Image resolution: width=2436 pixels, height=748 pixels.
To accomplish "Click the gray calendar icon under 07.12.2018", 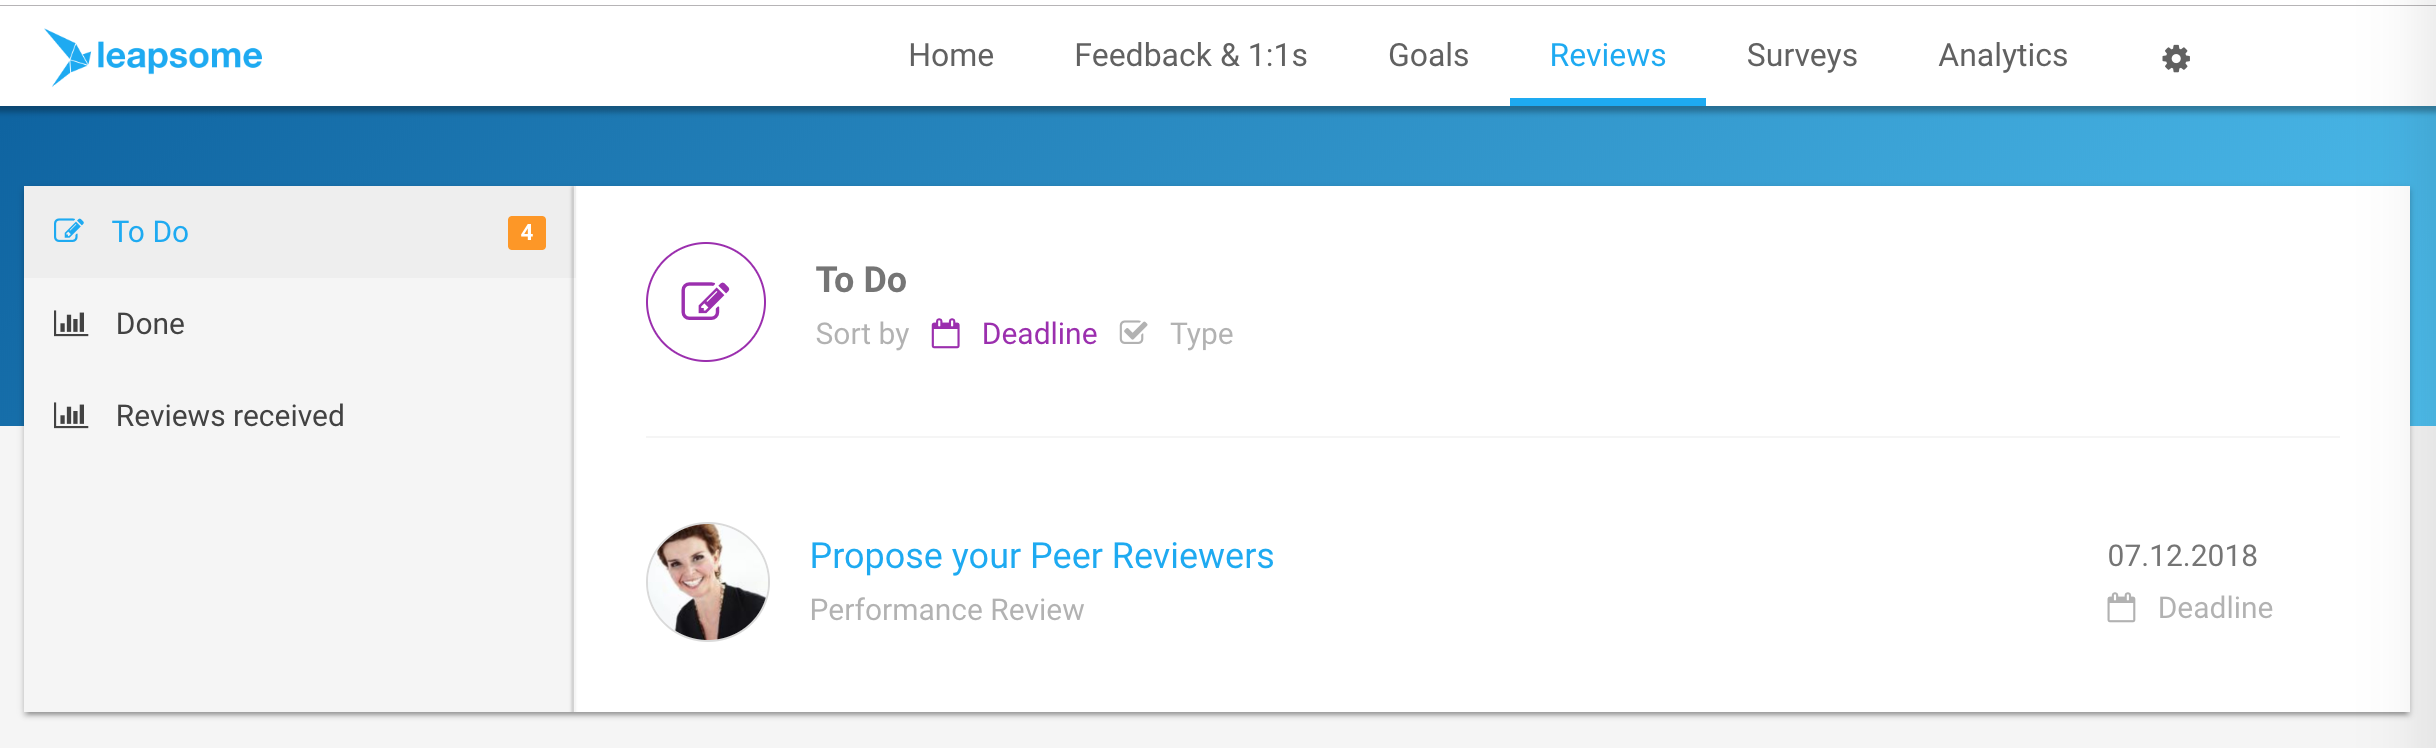I will pos(2121,607).
